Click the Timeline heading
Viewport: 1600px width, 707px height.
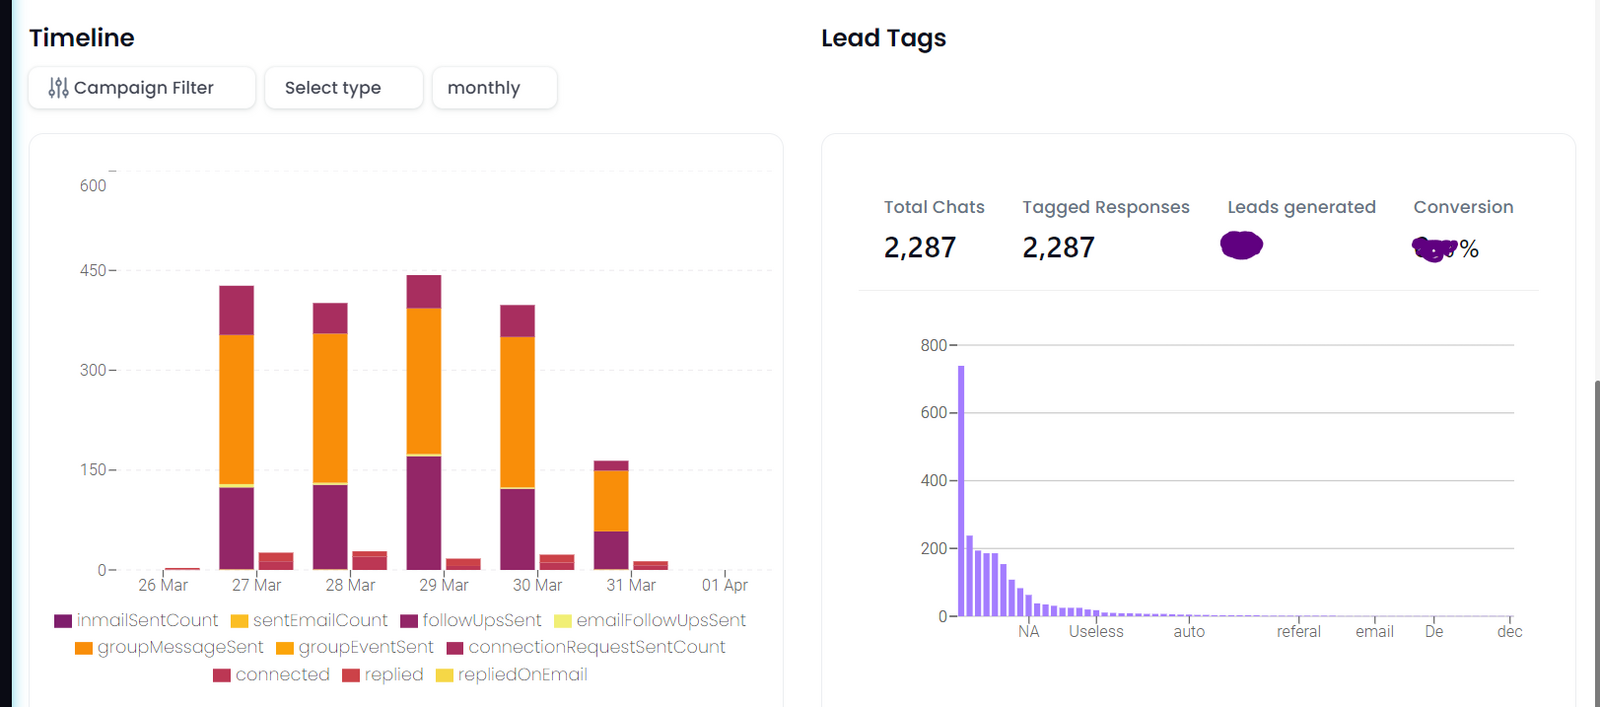(x=82, y=38)
